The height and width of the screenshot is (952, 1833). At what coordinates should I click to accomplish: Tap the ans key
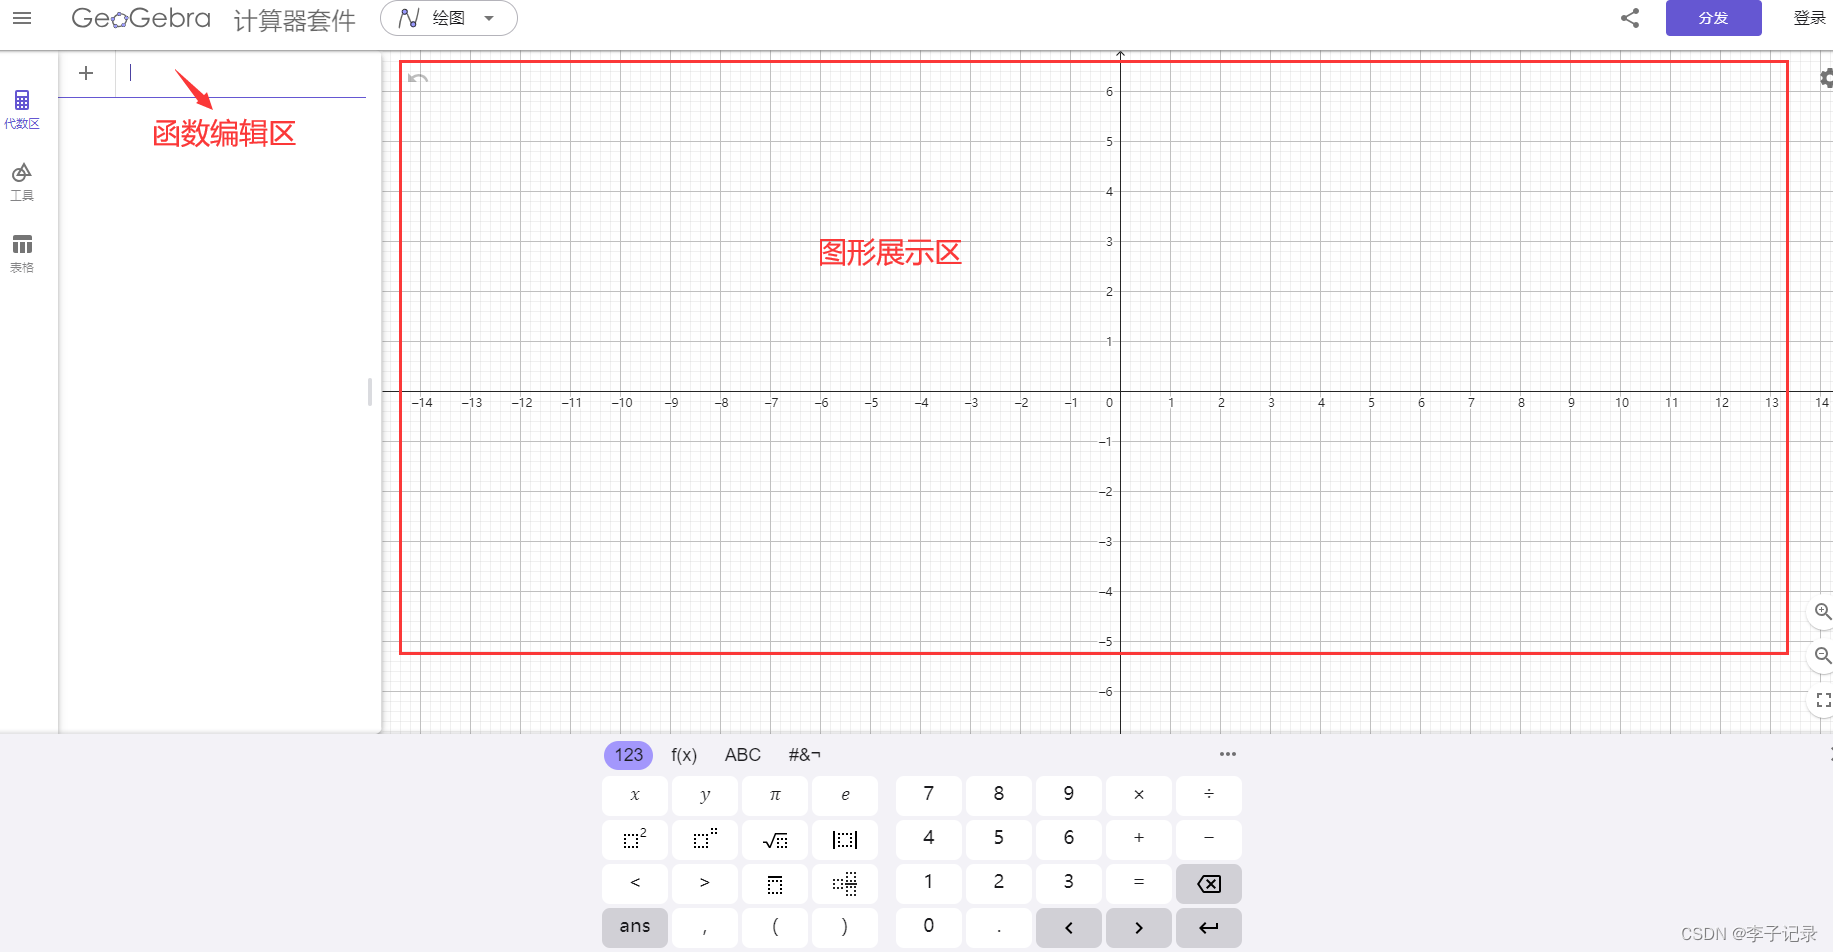point(635,927)
